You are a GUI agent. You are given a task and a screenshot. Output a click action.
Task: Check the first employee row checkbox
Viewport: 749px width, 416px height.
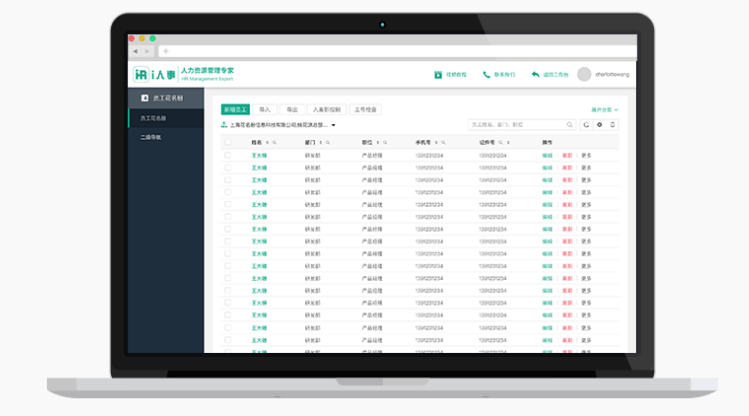pos(228,156)
